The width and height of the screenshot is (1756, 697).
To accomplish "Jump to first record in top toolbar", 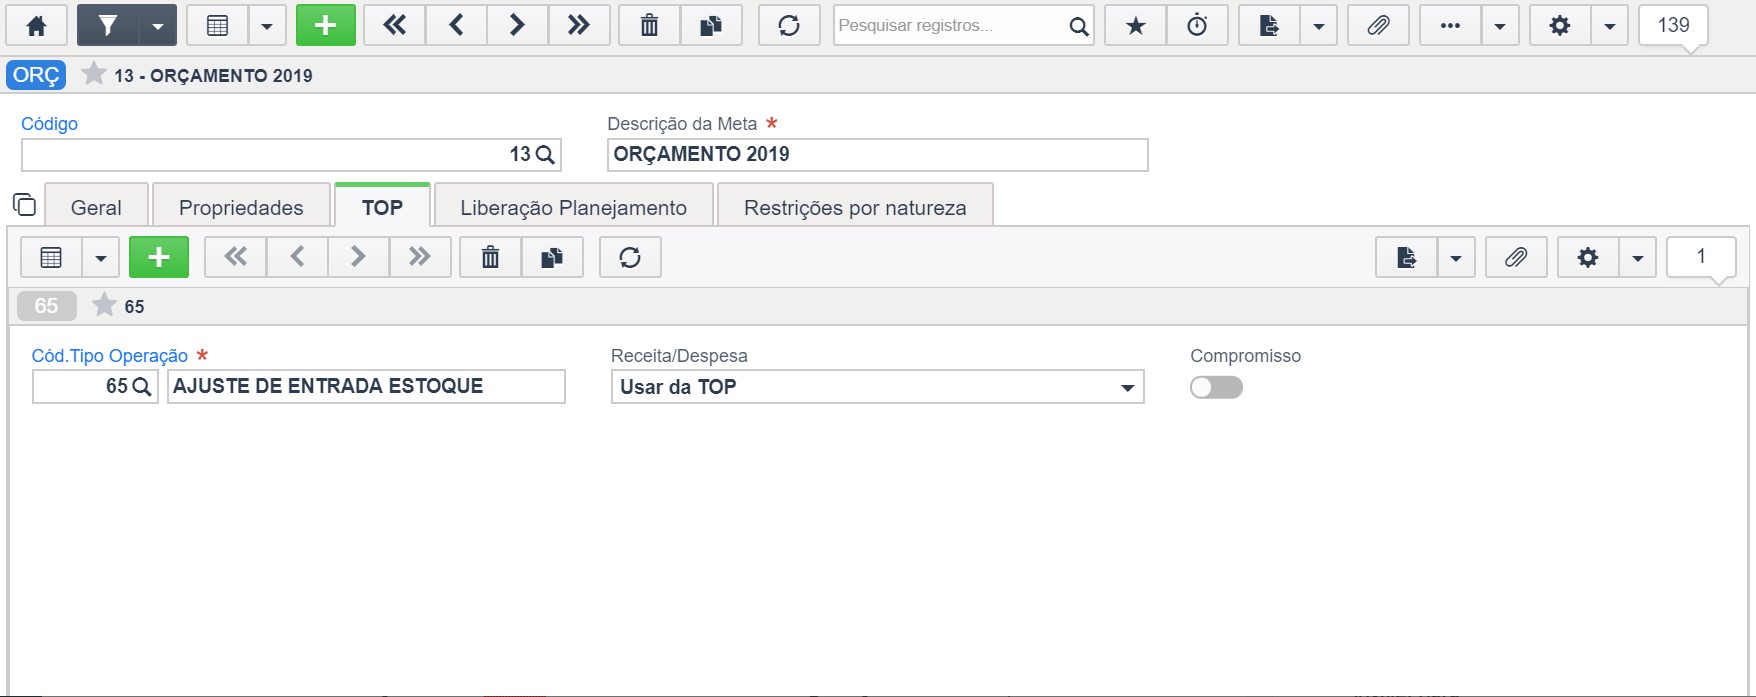I will pyautogui.click(x=395, y=26).
